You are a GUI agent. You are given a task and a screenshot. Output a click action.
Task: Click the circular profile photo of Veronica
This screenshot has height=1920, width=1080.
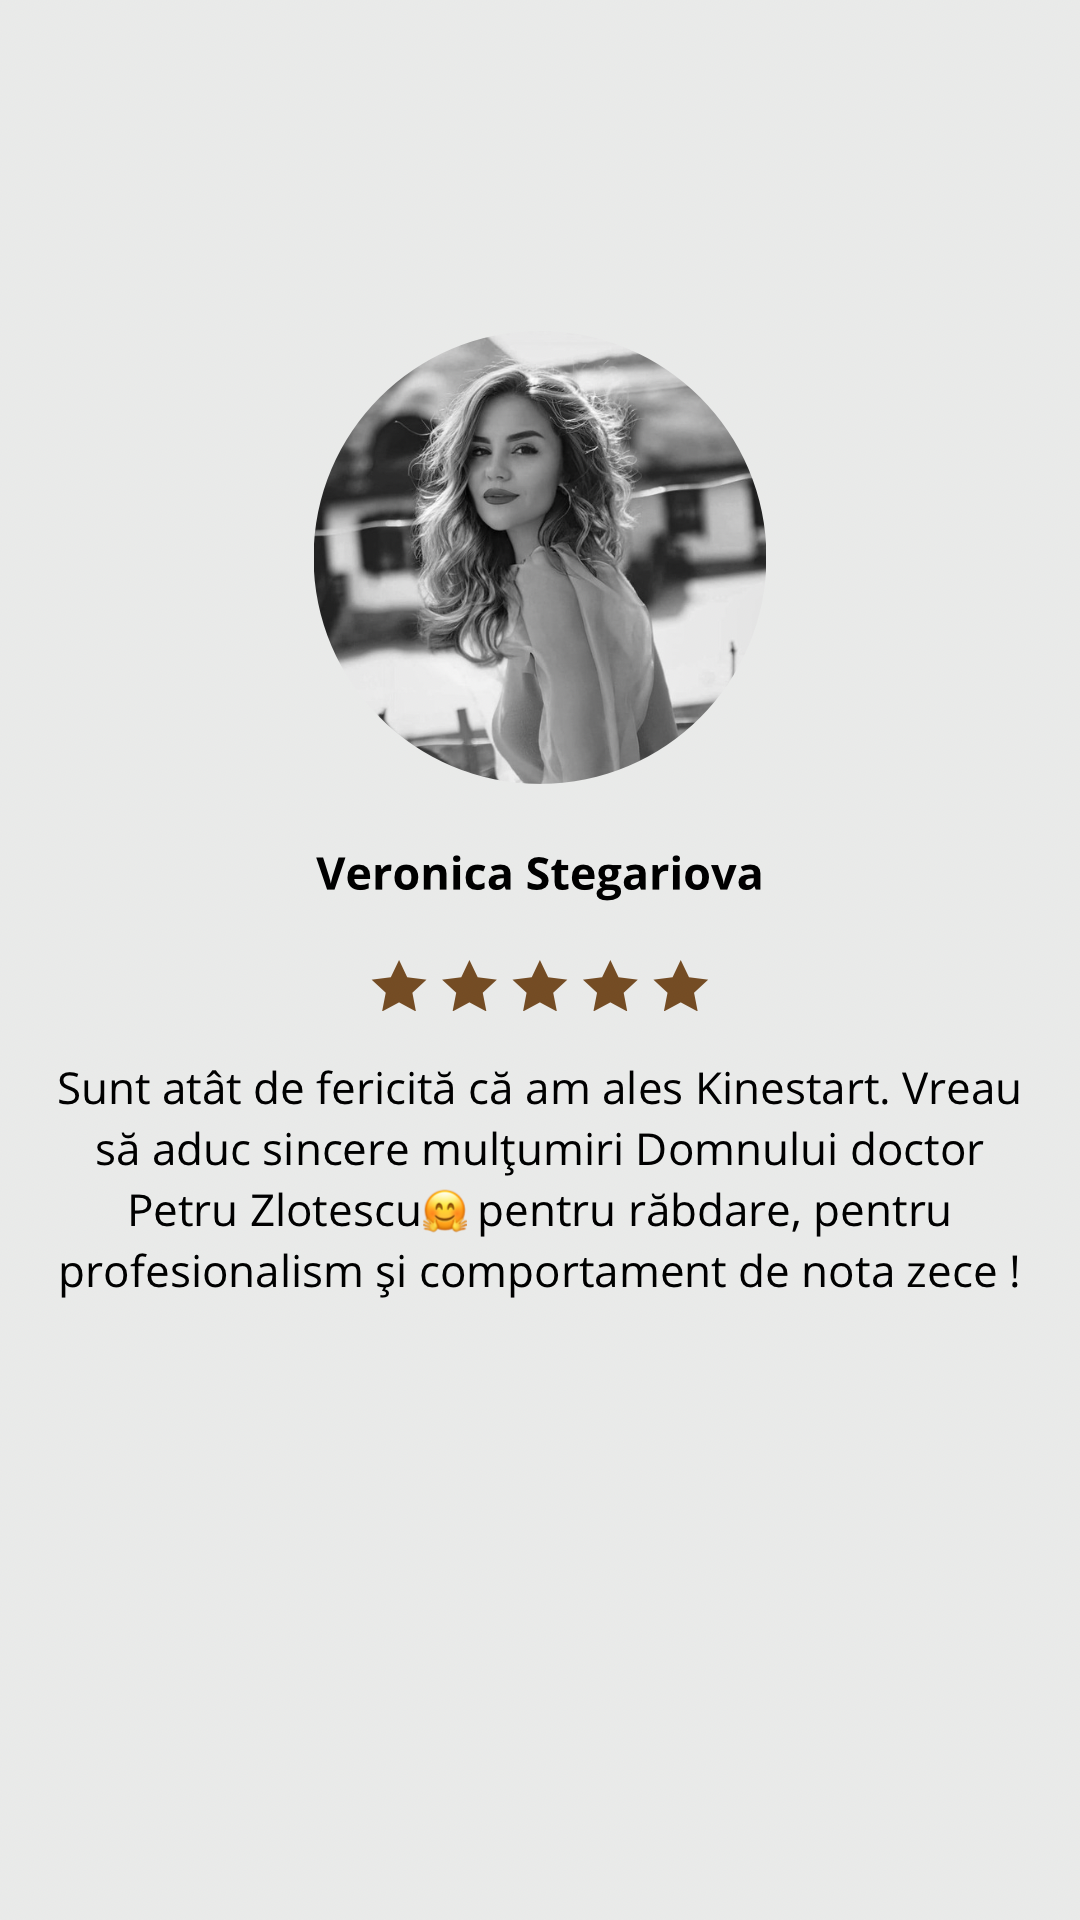pos(540,558)
